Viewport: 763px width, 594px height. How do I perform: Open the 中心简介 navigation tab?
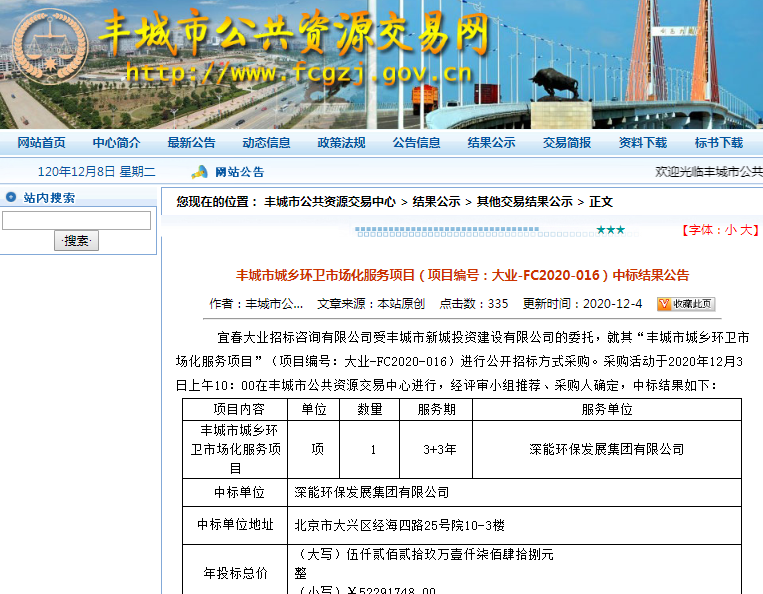point(116,143)
